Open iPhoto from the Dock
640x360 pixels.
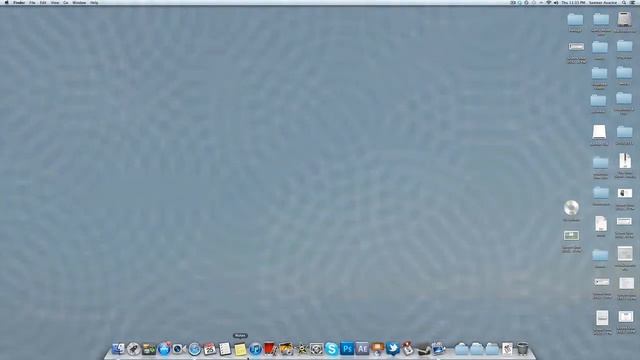(x=286, y=349)
